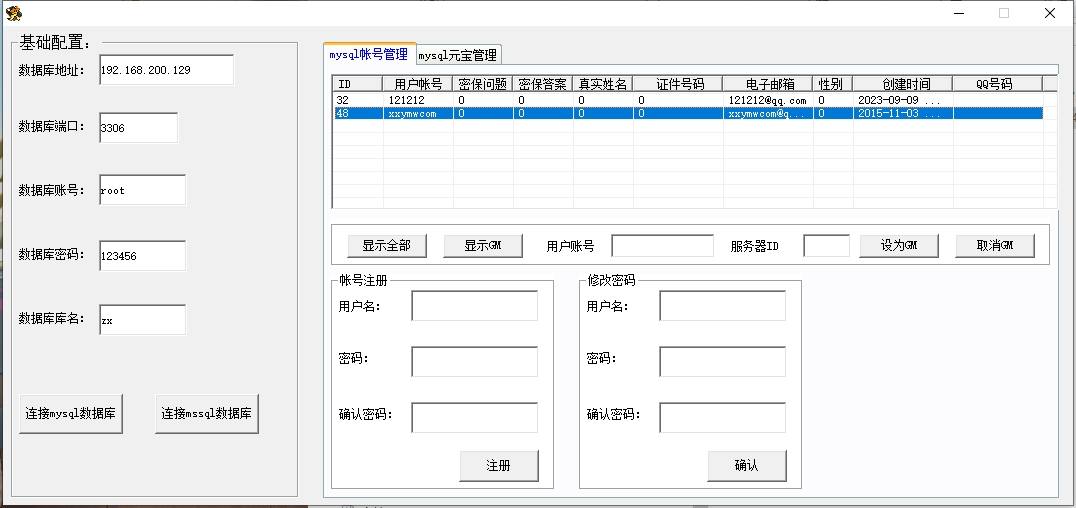Focus the 数据库端口 field showing 3306
1076x508 pixels.
click(138, 127)
